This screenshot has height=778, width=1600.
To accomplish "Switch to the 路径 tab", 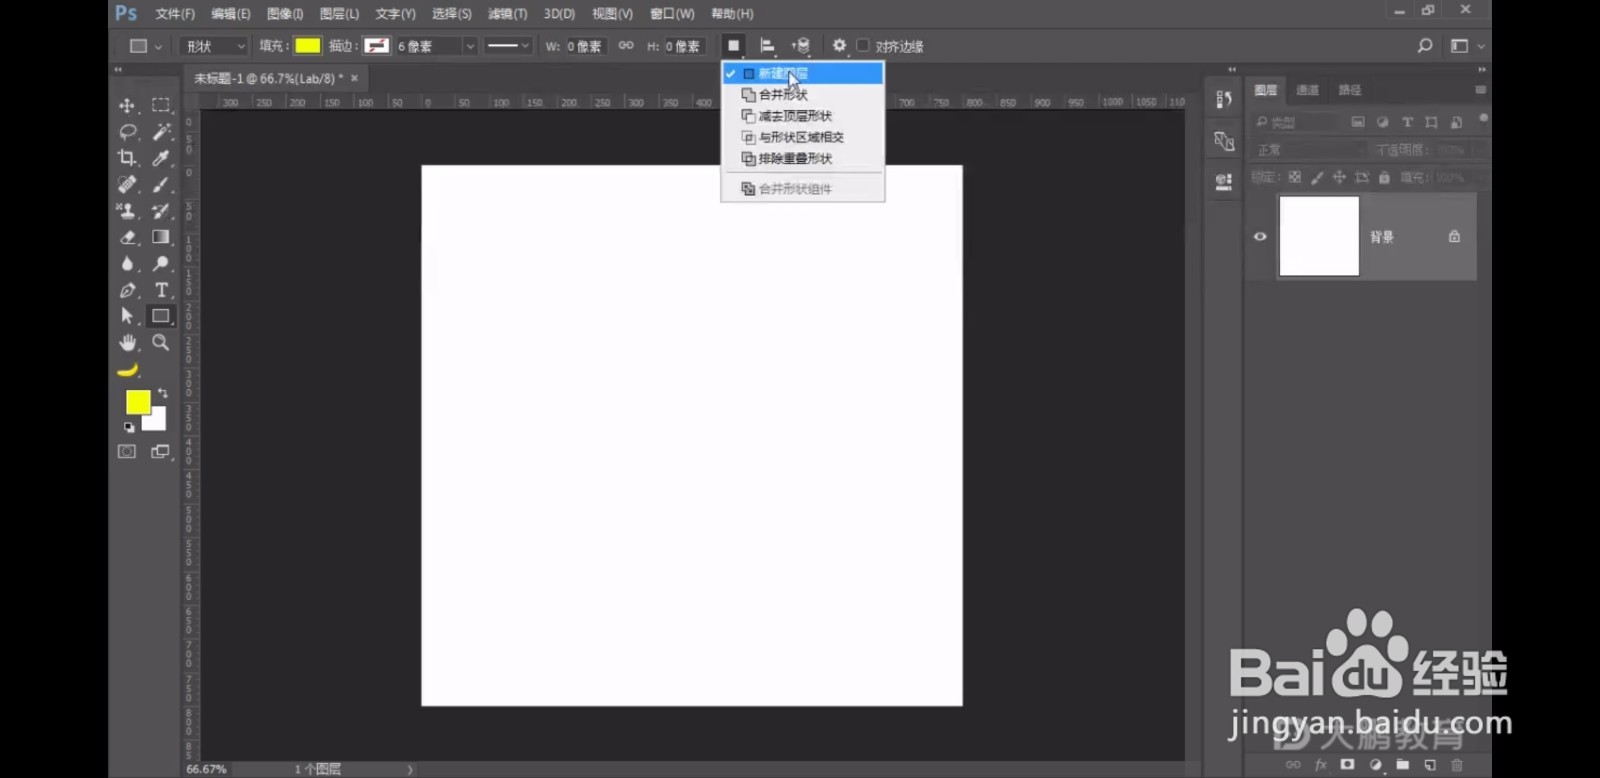I will (x=1350, y=90).
